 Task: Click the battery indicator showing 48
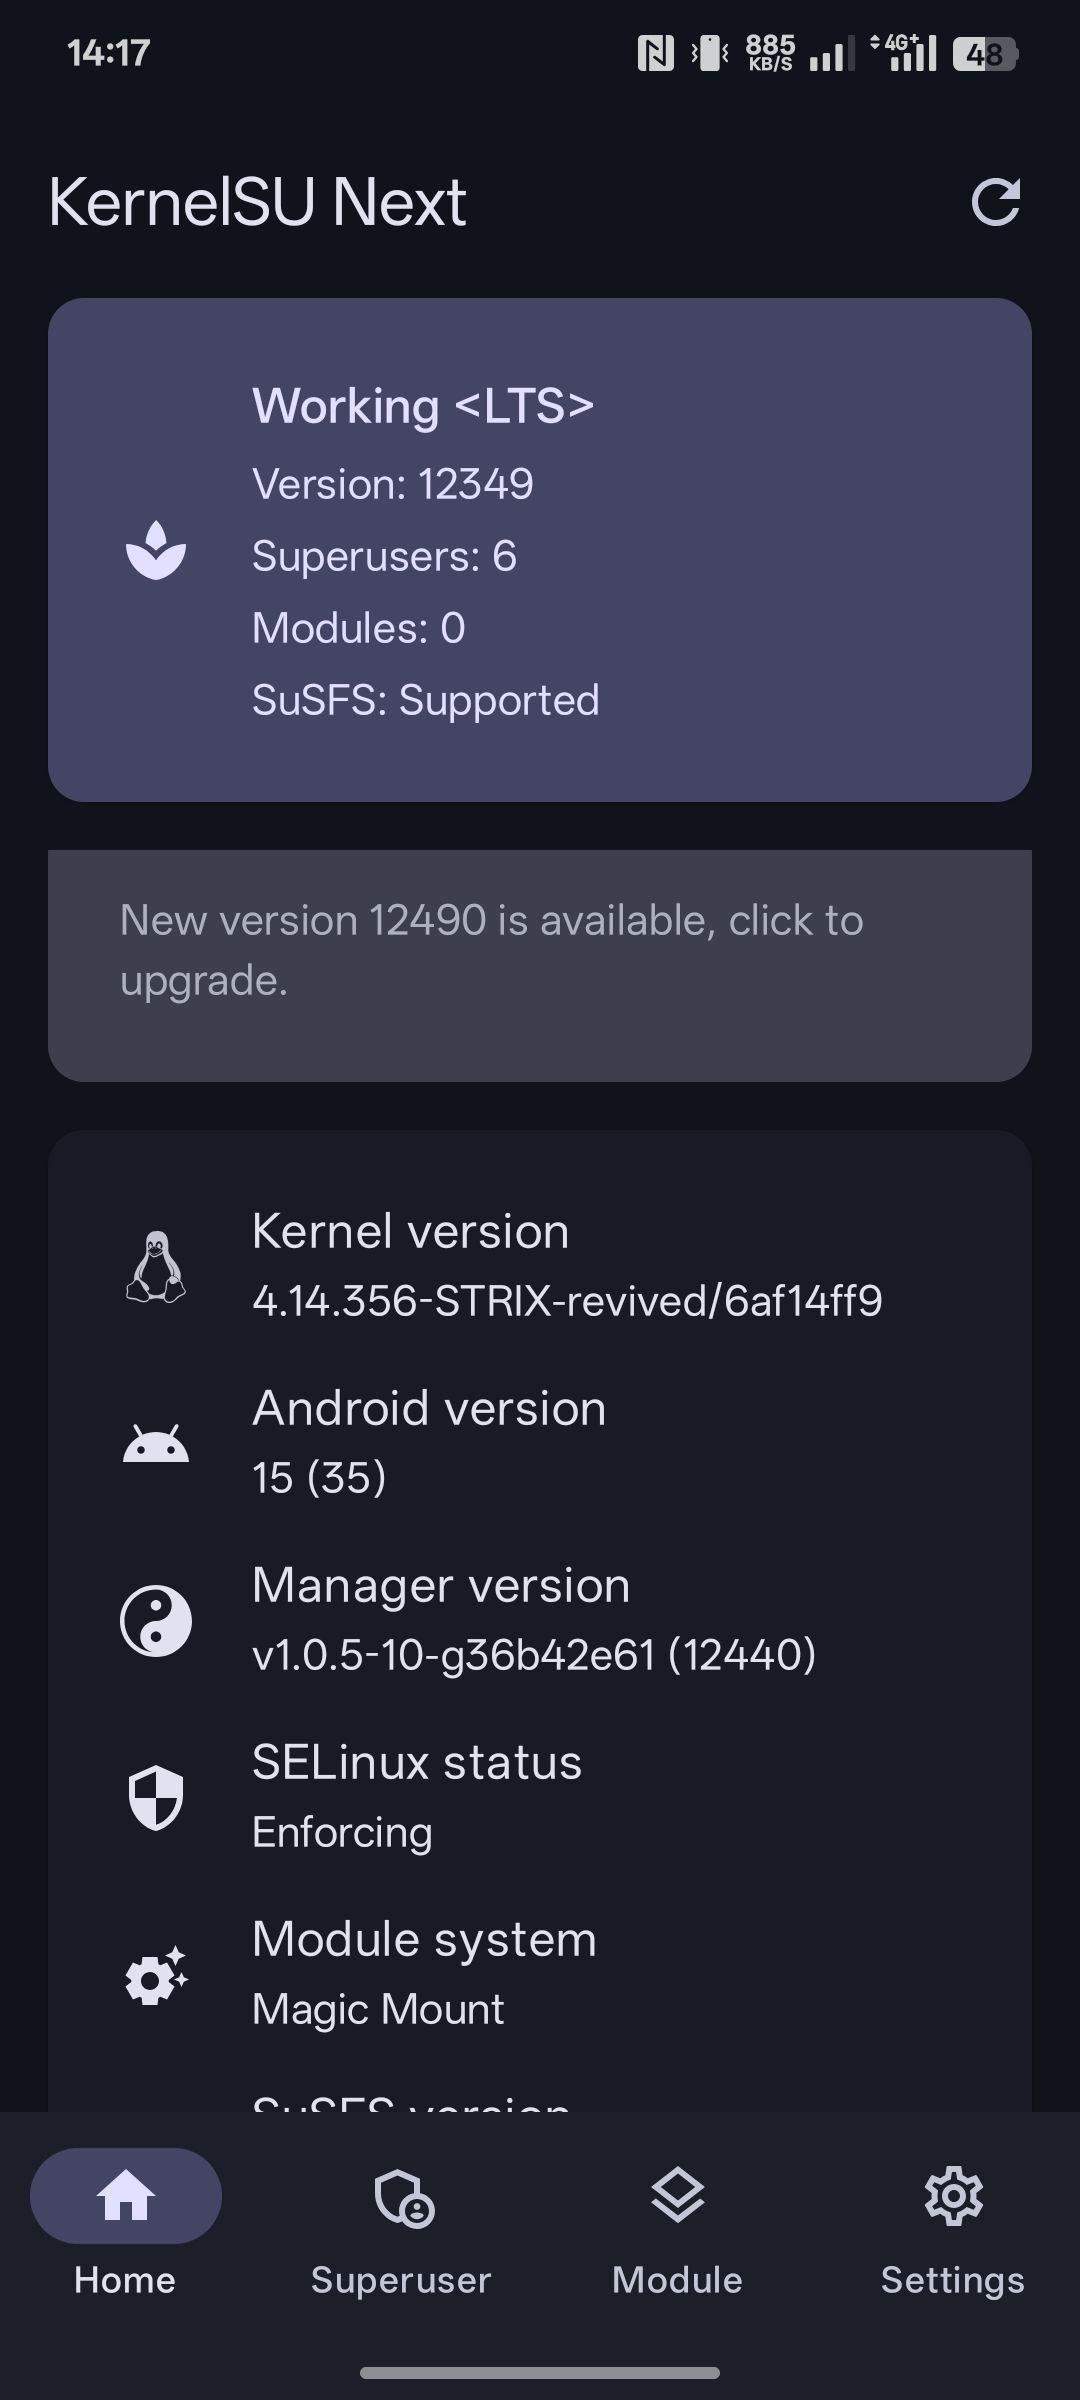pyautogui.click(x=985, y=54)
